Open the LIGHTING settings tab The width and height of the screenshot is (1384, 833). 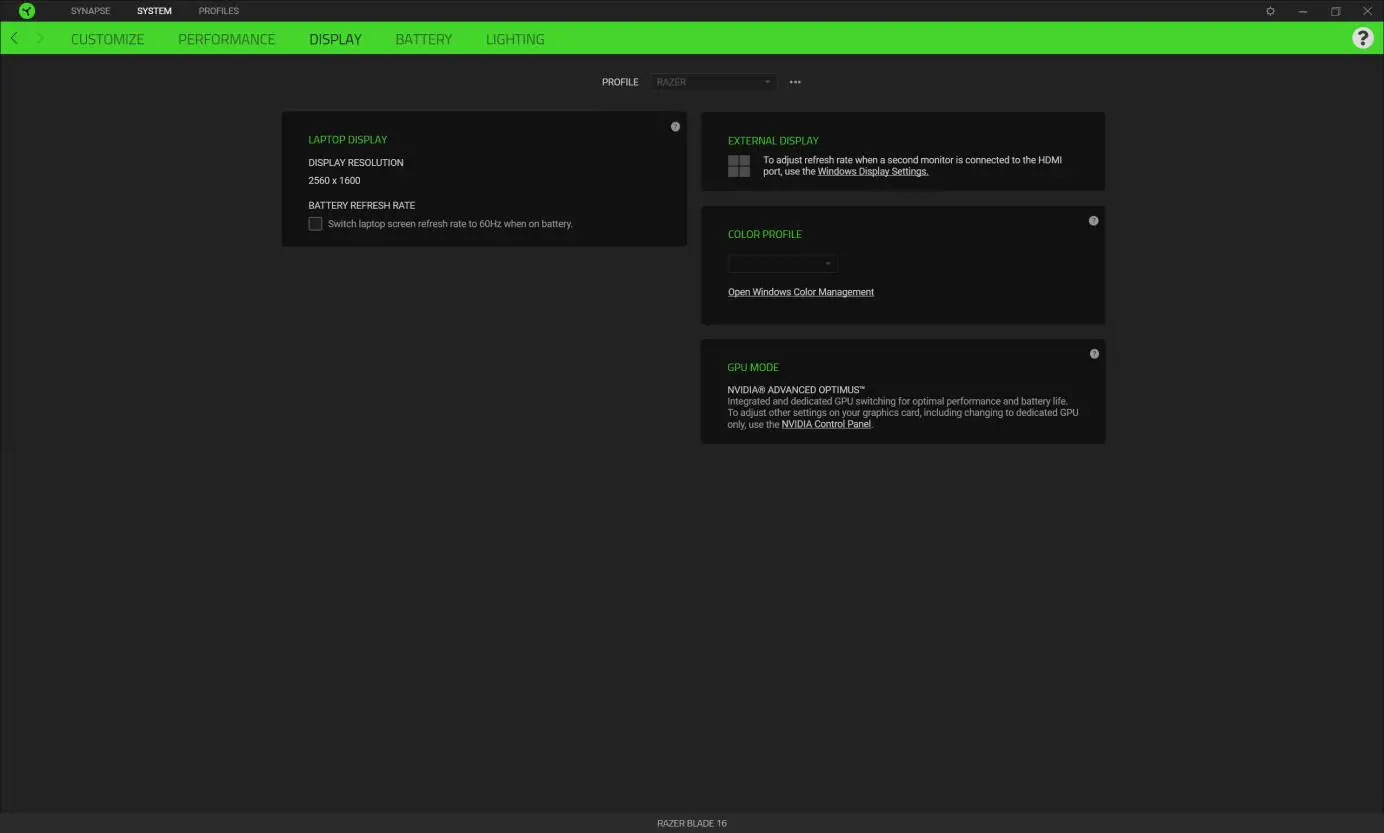point(515,39)
